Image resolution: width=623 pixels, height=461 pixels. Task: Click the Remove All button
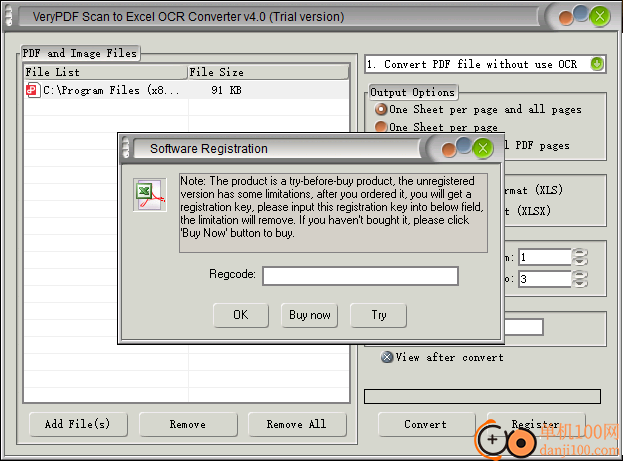297,424
